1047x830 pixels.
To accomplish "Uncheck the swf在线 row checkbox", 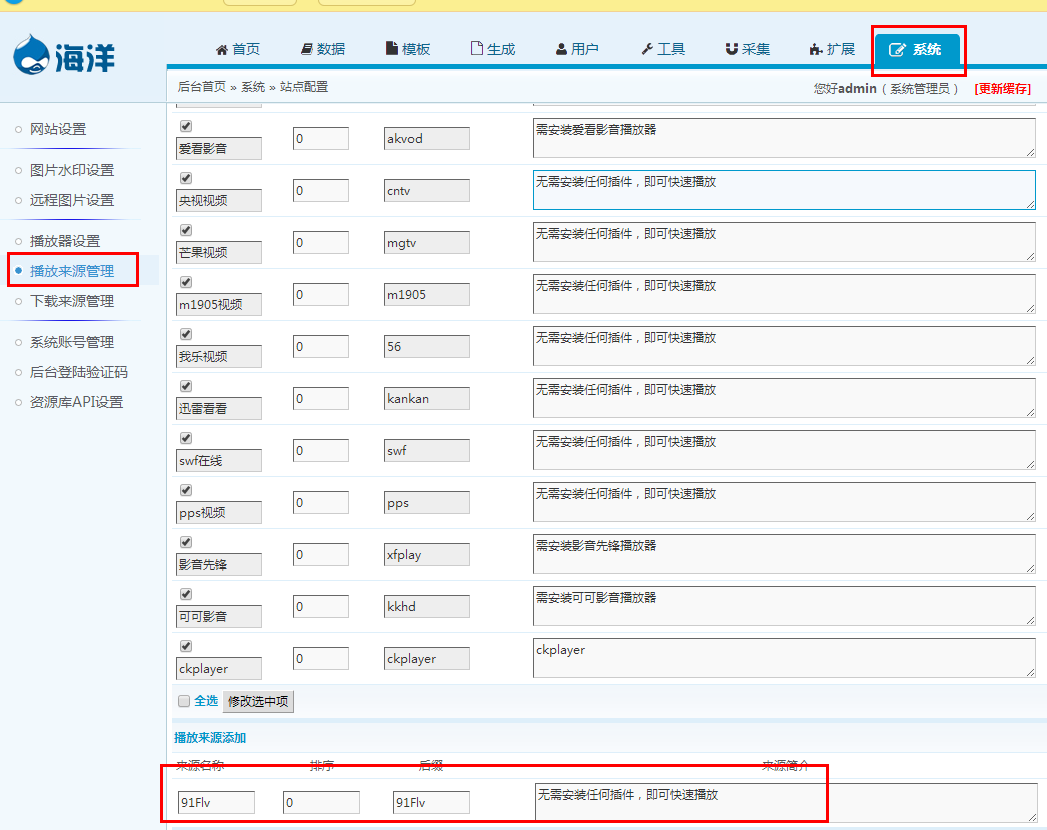I will point(186,439).
